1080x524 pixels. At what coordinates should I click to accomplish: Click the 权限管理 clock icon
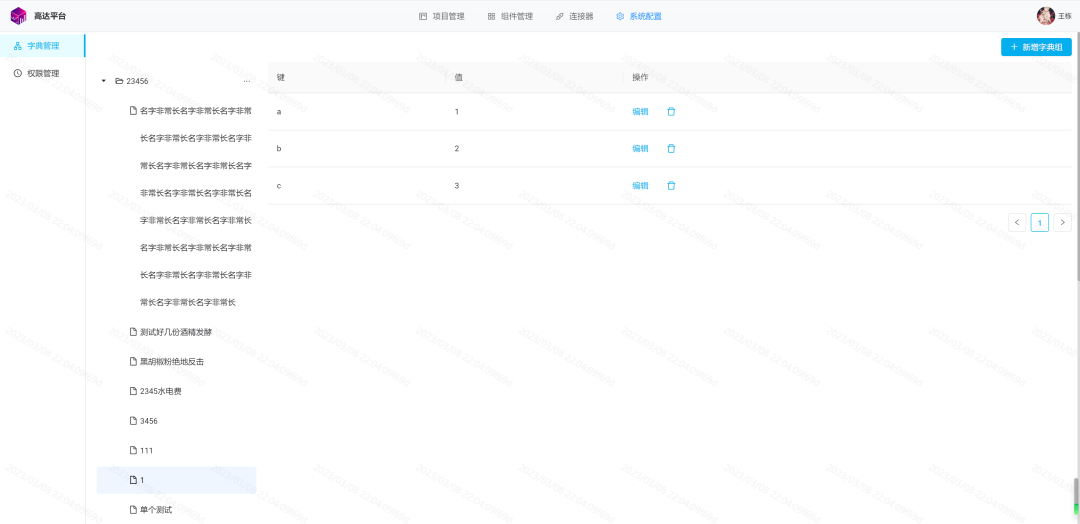pos(18,74)
